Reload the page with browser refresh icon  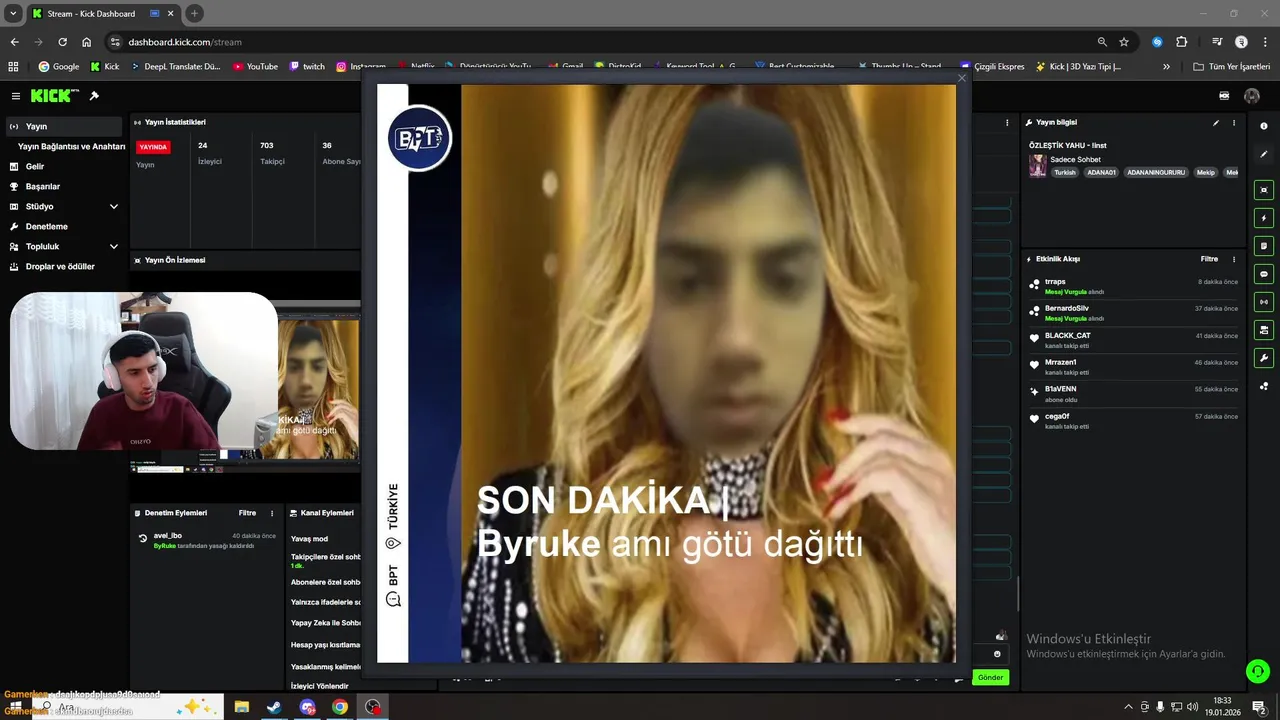[x=62, y=42]
